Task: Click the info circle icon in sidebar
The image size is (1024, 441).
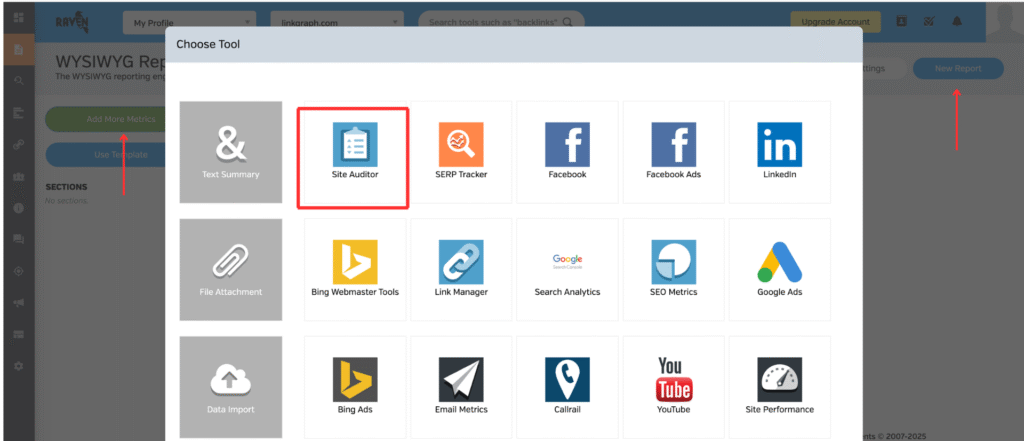Action: (x=18, y=208)
